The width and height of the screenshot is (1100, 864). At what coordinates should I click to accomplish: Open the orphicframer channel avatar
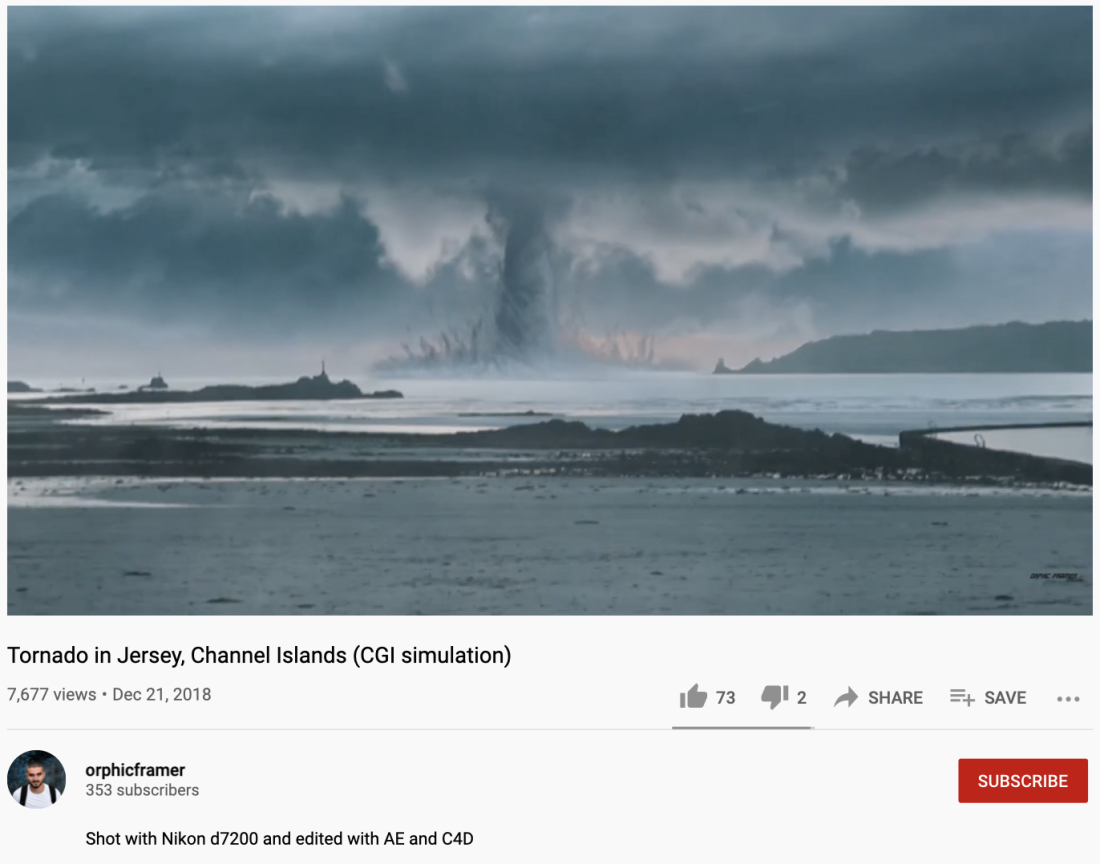tap(36, 779)
